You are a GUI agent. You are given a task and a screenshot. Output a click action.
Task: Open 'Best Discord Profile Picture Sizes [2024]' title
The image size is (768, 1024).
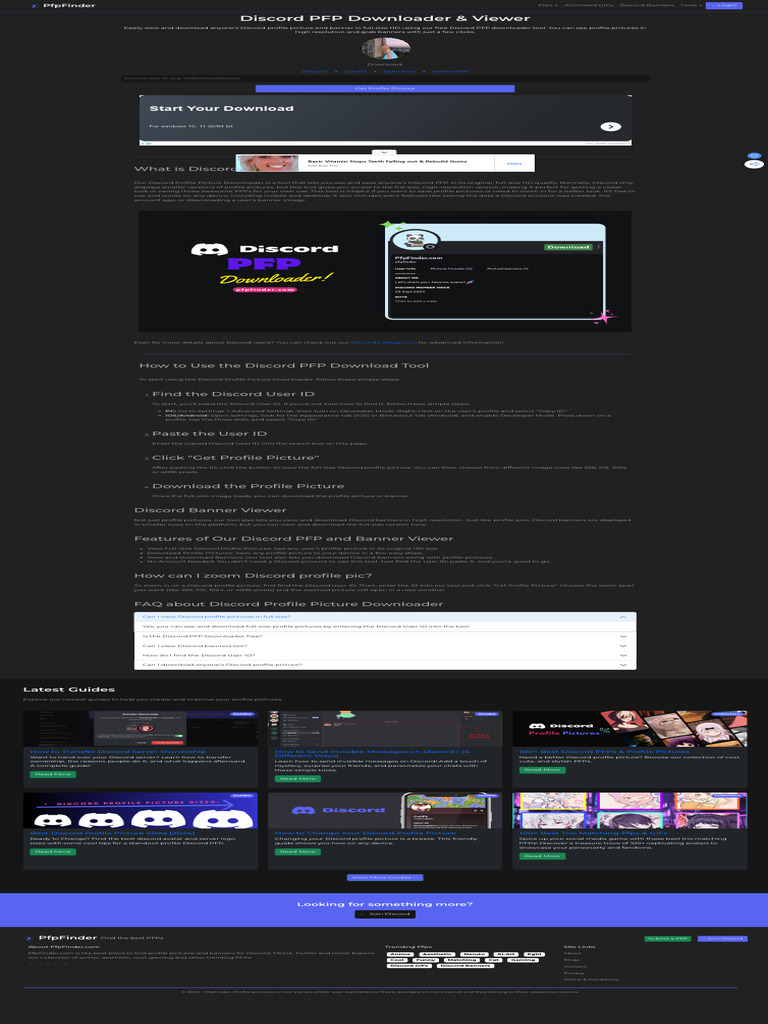[114, 833]
